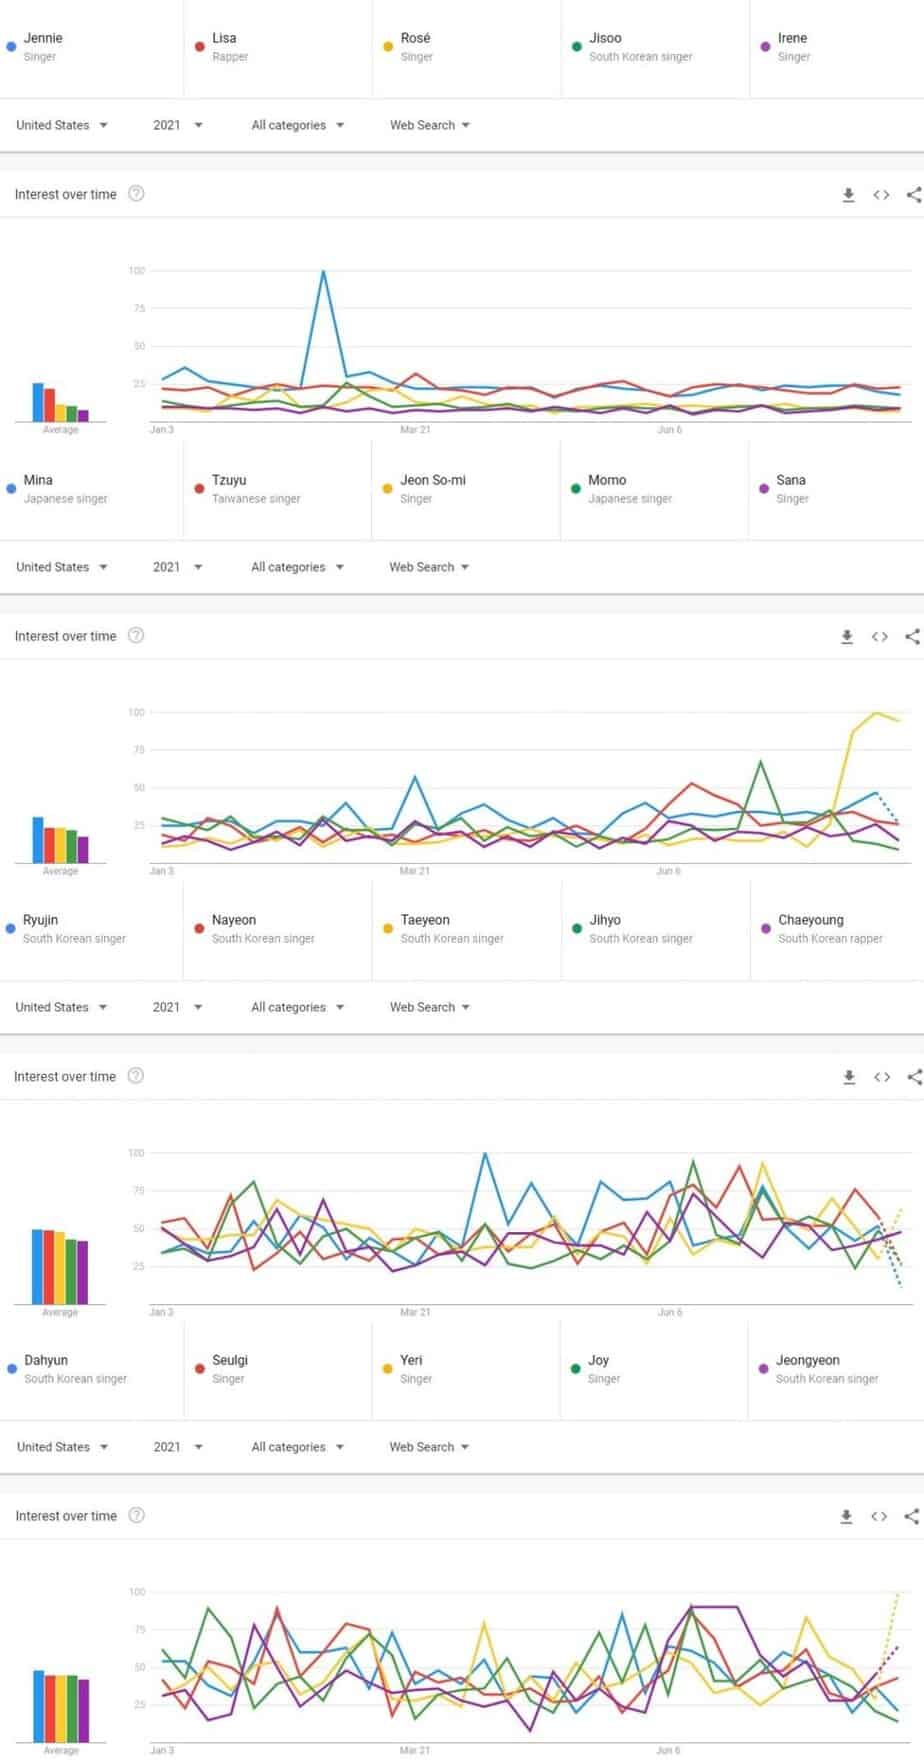Expand All categories dropdown below Ryujin row
This screenshot has width=924, height=1762.
[x=297, y=1007]
